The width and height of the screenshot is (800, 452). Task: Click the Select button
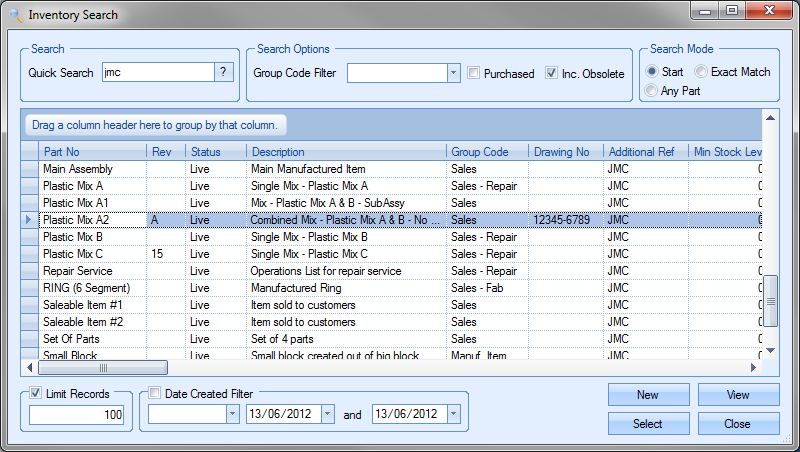click(648, 424)
